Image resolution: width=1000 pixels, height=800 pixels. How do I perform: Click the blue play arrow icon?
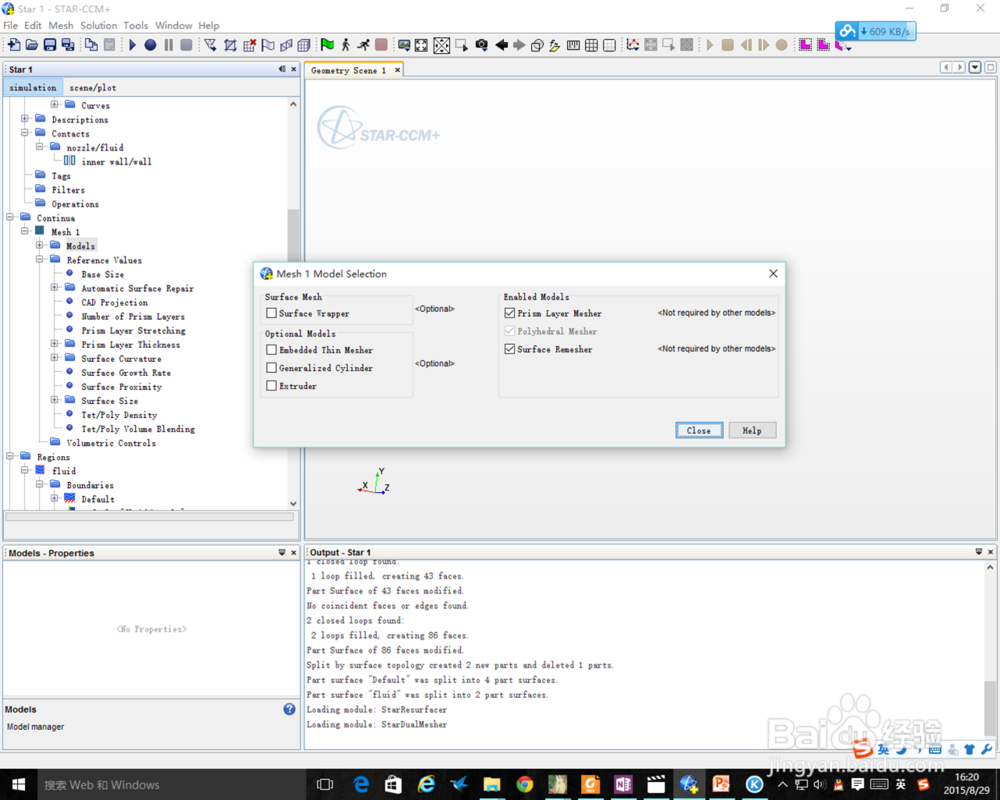point(132,45)
